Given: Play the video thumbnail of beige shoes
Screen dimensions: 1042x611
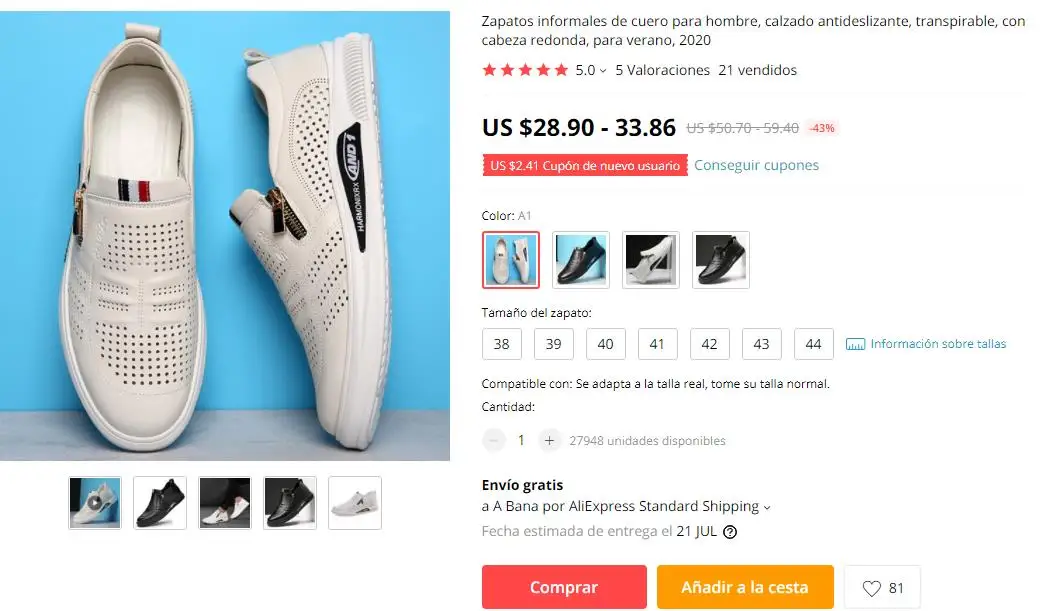Looking at the screenshot, I should [x=95, y=503].
